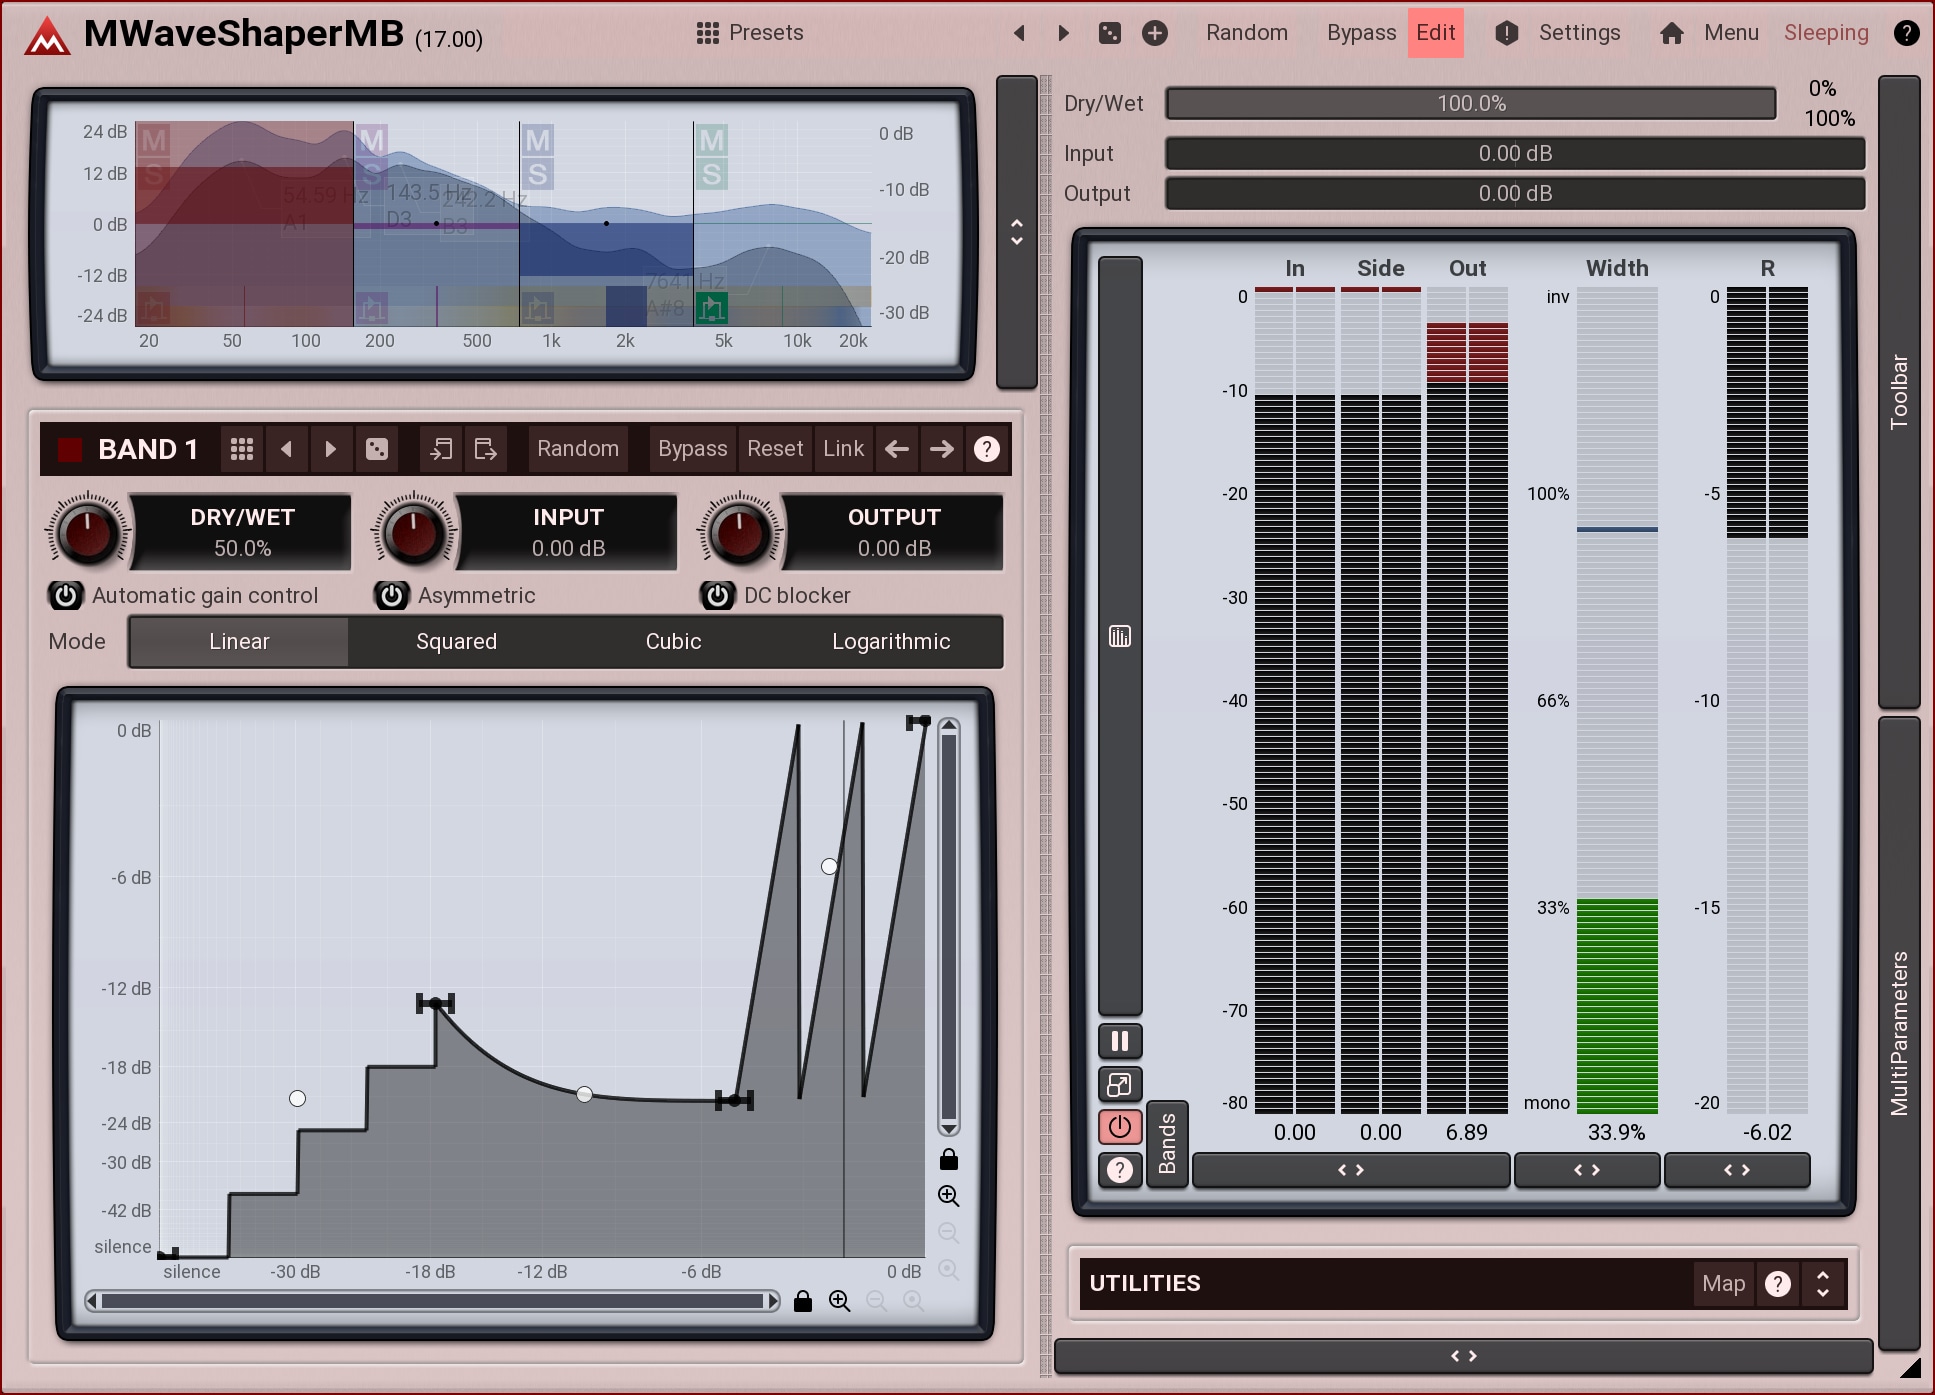Open the Menu item in header
1935x1395 pixels.
[x=1730, y=33]
